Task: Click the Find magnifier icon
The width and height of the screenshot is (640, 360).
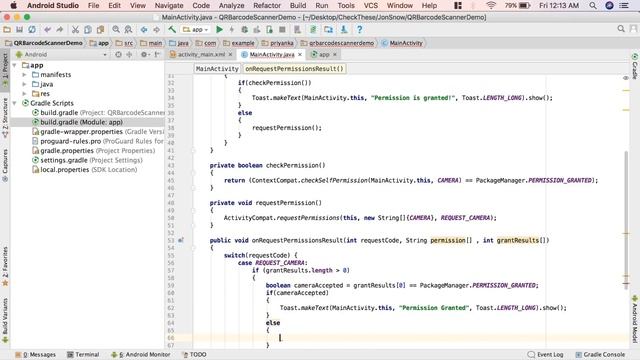Action: tap(116, 29)
